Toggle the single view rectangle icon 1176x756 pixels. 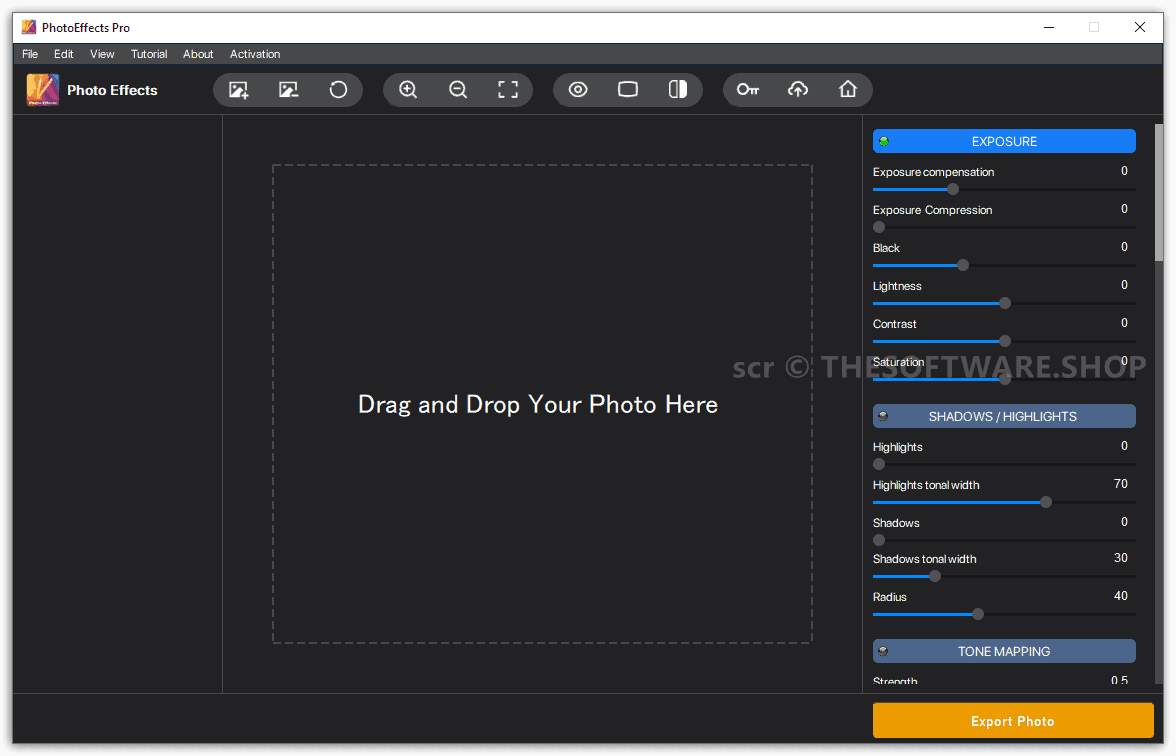628,90
